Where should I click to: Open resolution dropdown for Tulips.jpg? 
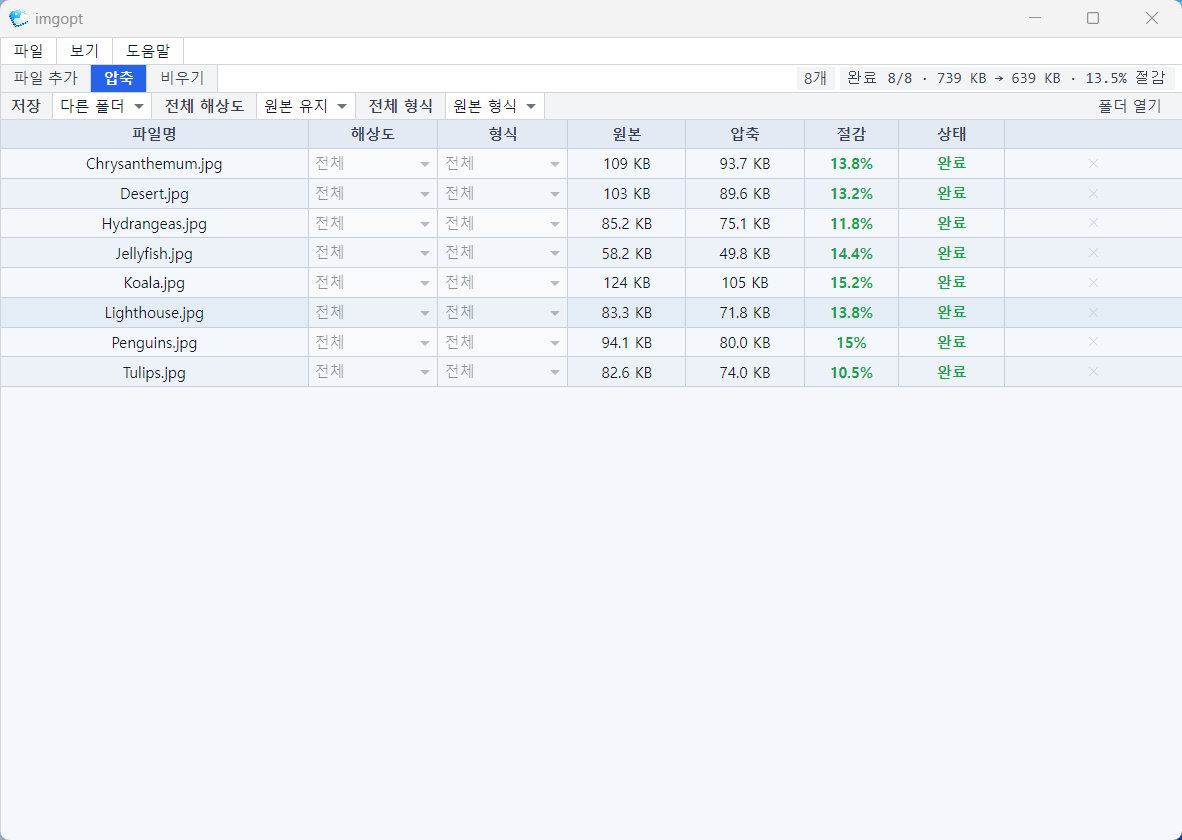click(372, 372)
